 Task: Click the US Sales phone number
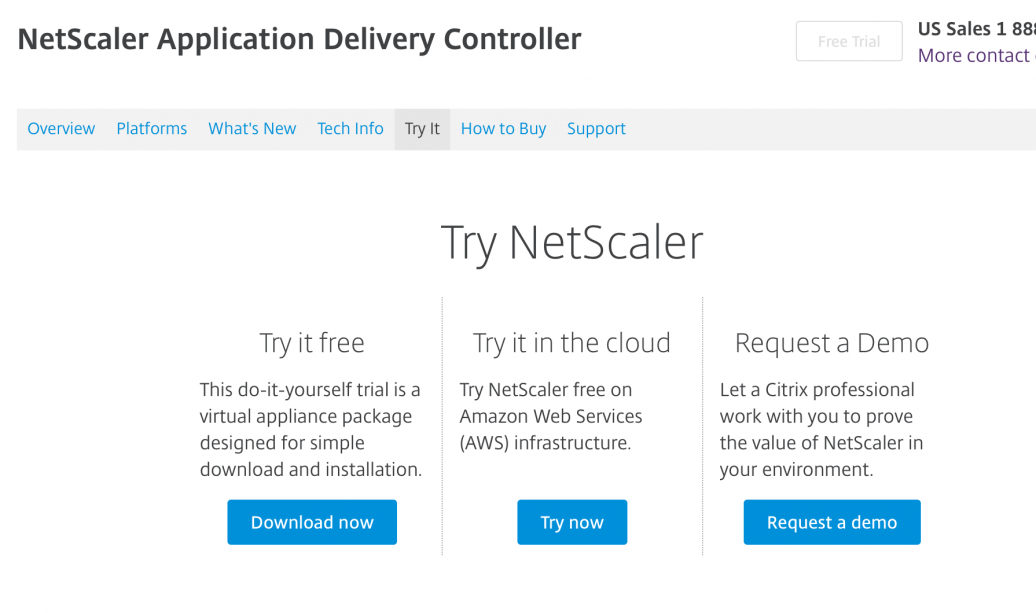pos(976,29)
